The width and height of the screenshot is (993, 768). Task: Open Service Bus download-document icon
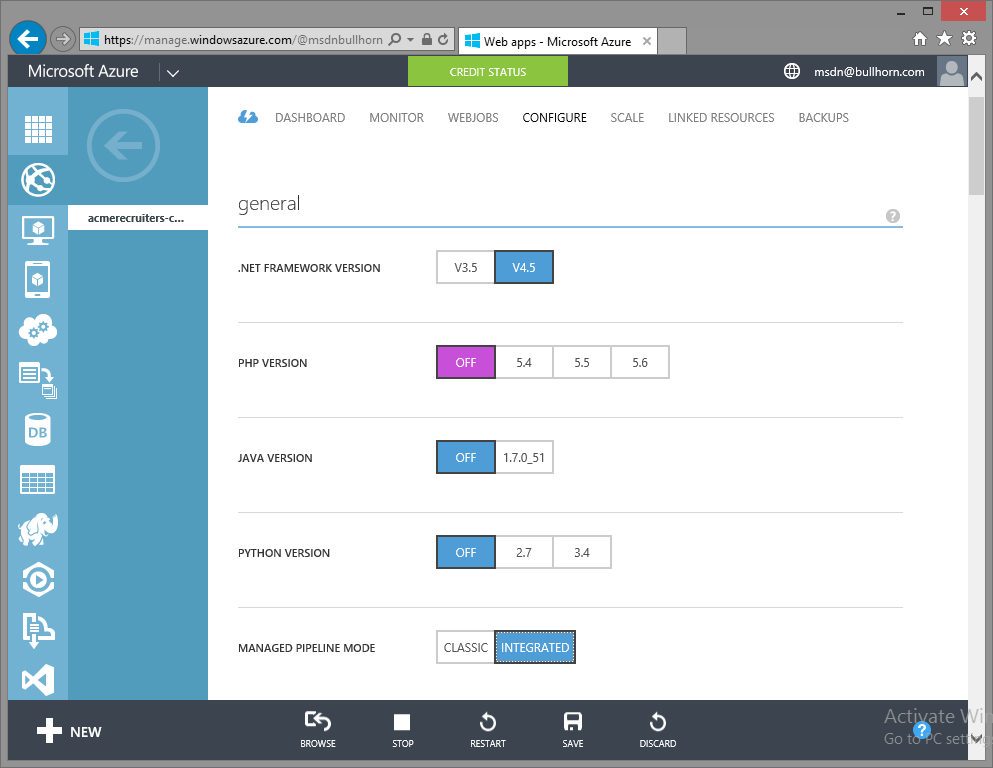(x=38, y=630)
